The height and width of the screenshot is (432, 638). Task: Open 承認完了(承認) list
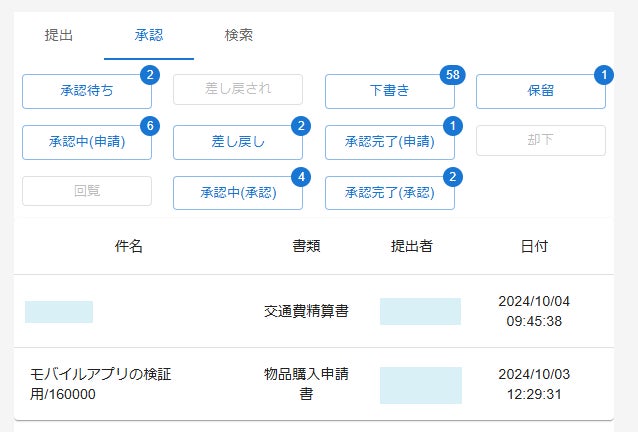click(389, 193)
